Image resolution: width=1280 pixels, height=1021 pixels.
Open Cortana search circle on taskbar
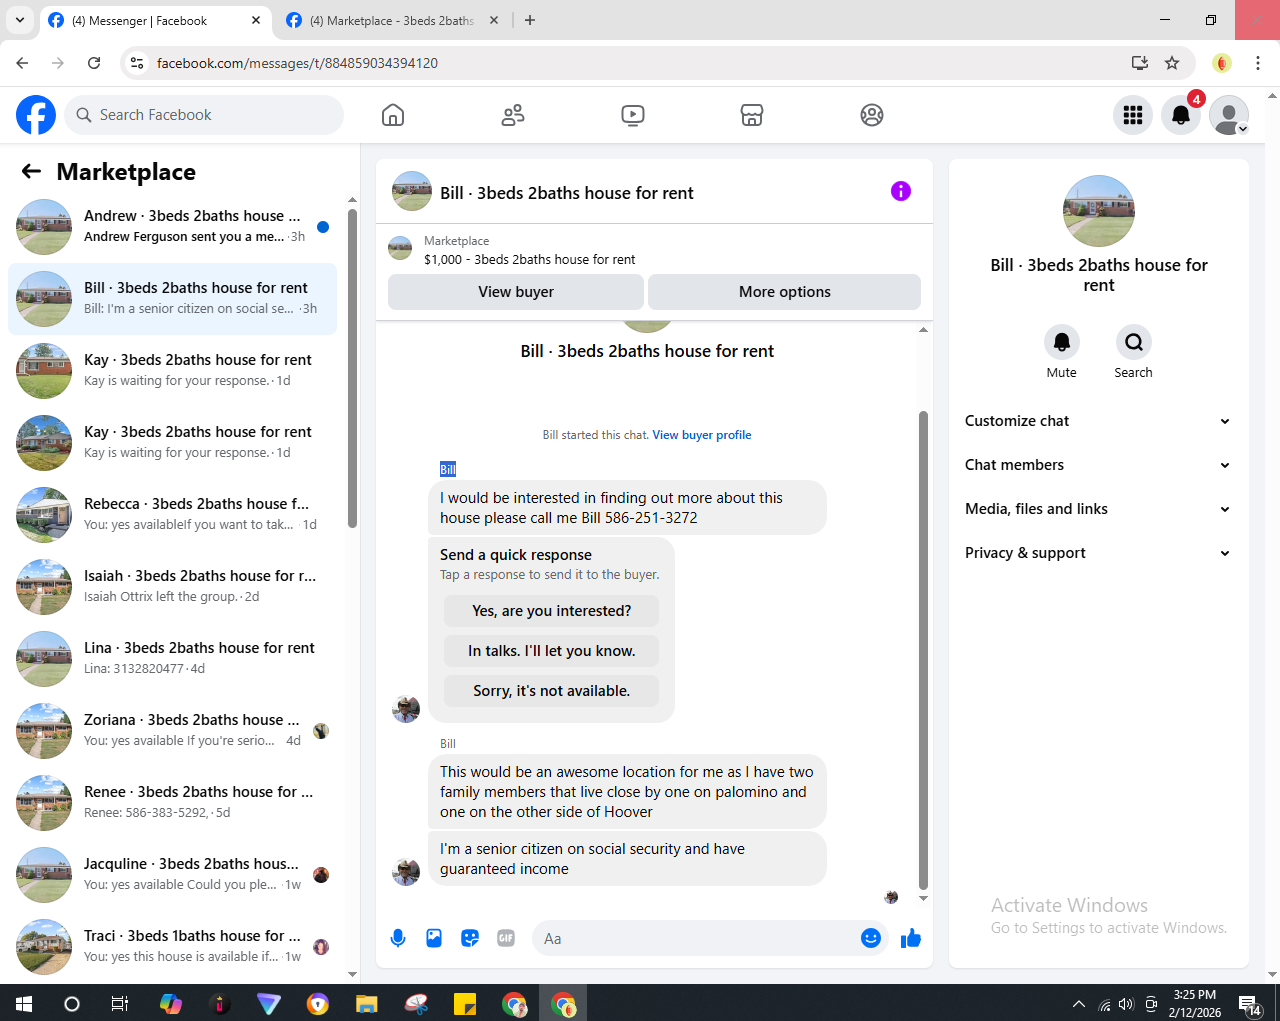(72, 1004)
